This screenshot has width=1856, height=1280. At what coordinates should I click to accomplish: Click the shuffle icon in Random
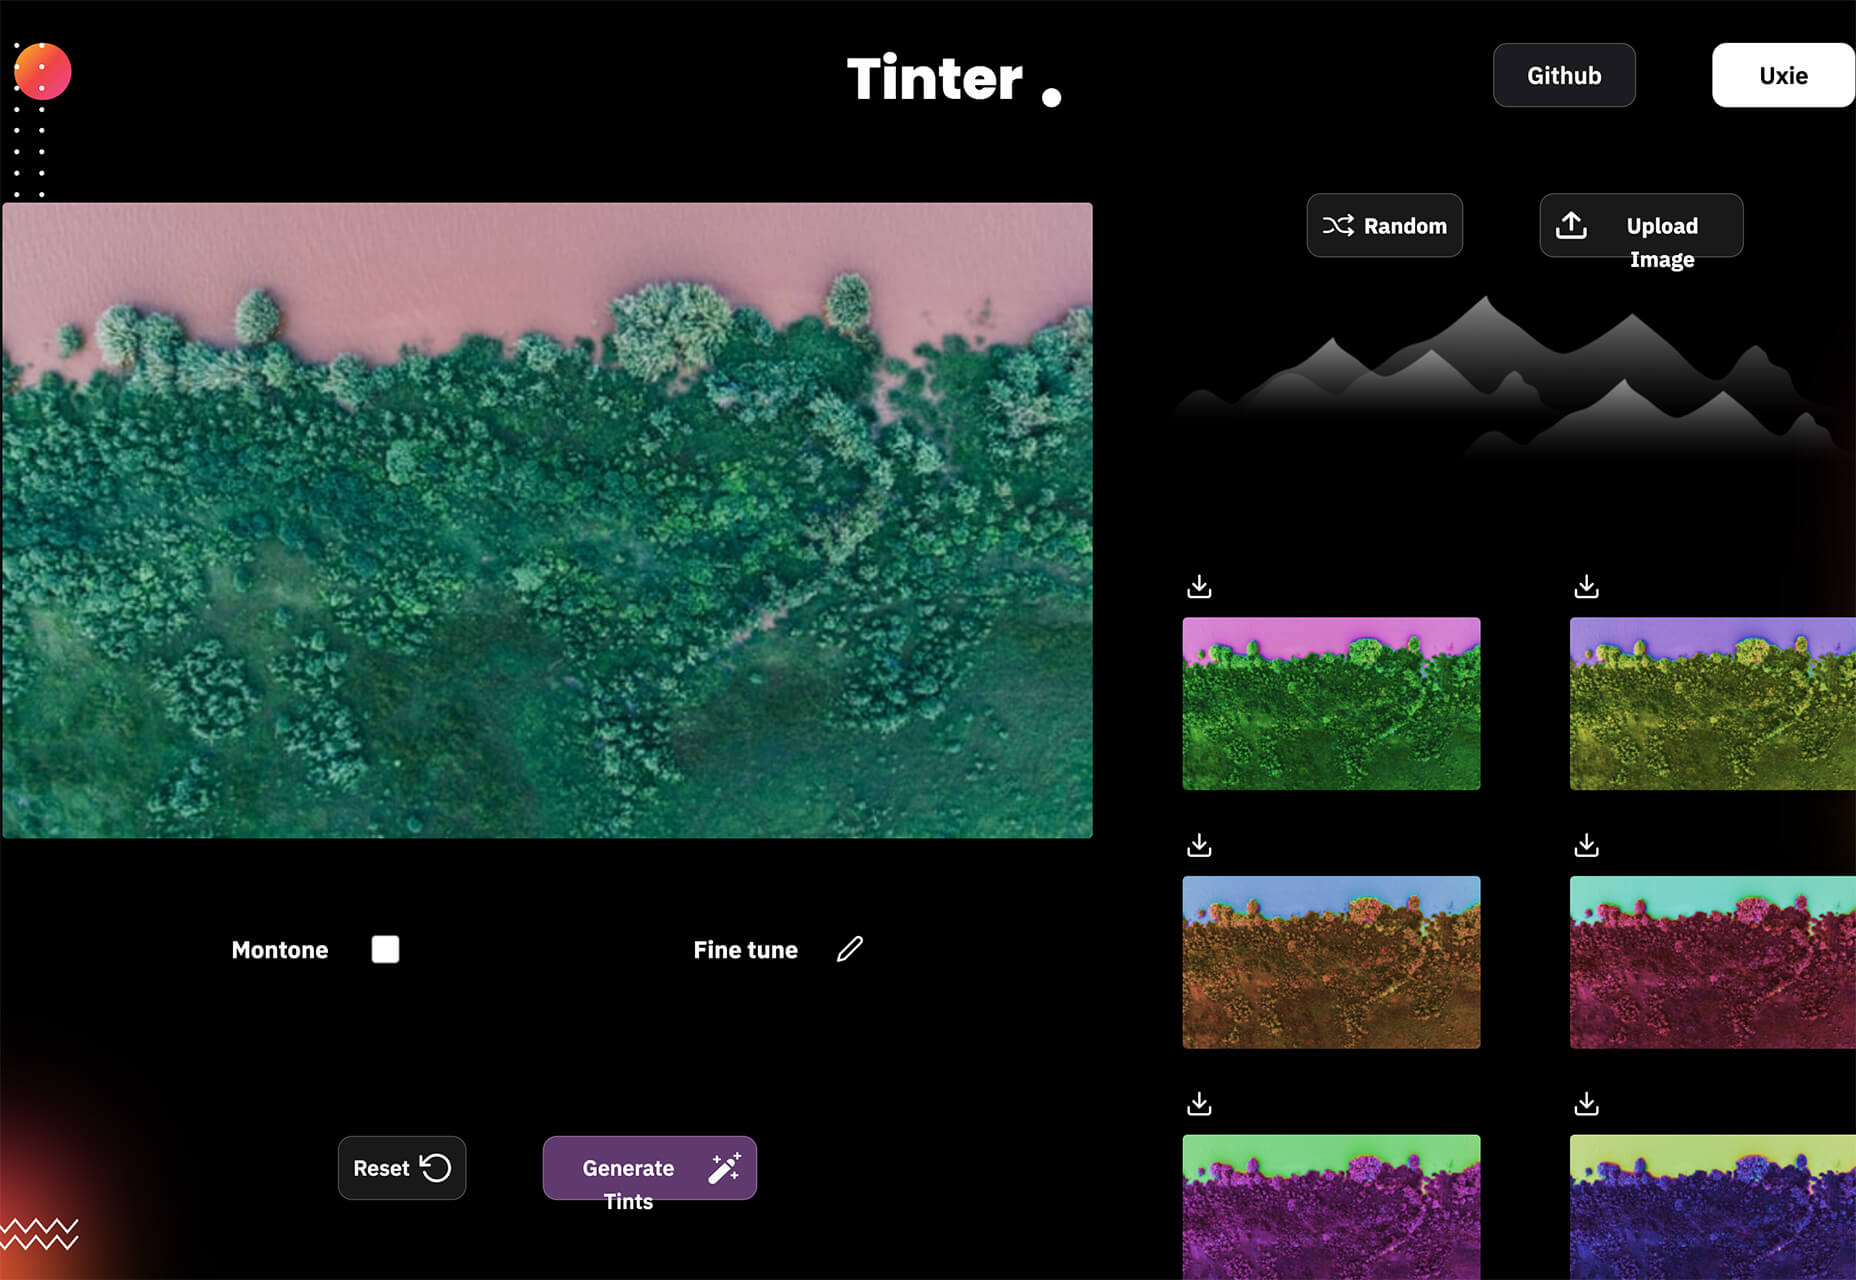pos(1338,225)
